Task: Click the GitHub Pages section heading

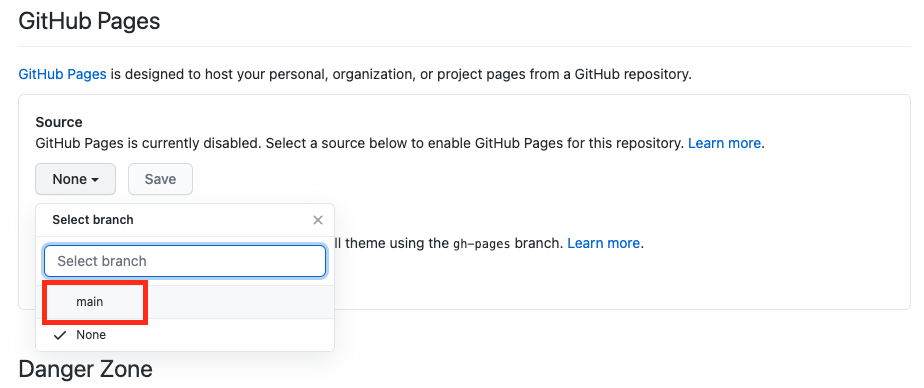Action: pos(89,21)
